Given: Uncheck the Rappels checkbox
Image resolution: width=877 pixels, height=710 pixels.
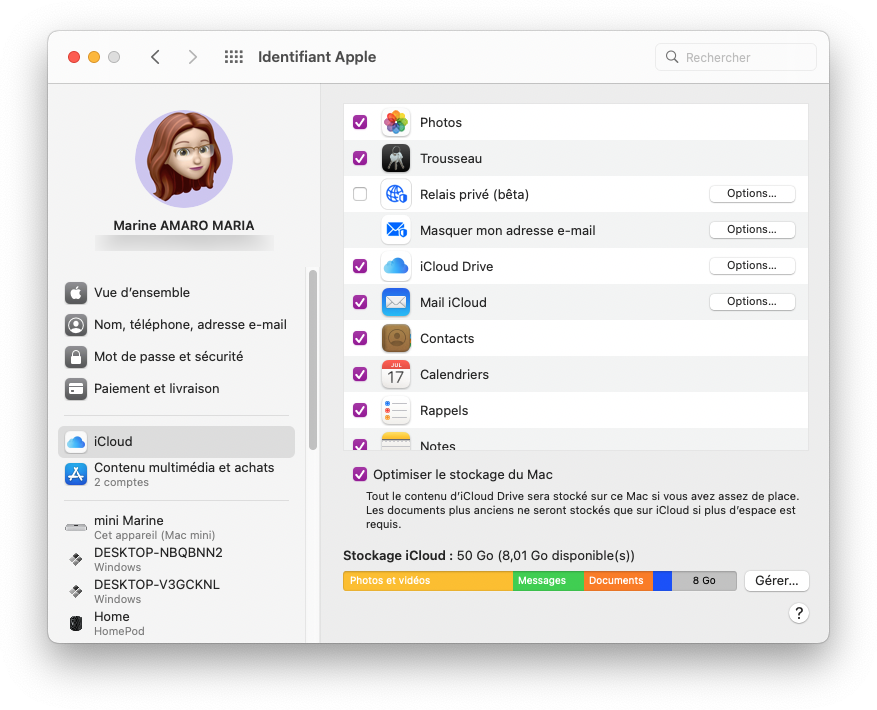Looking at the screenshot, I should point(360,410).
